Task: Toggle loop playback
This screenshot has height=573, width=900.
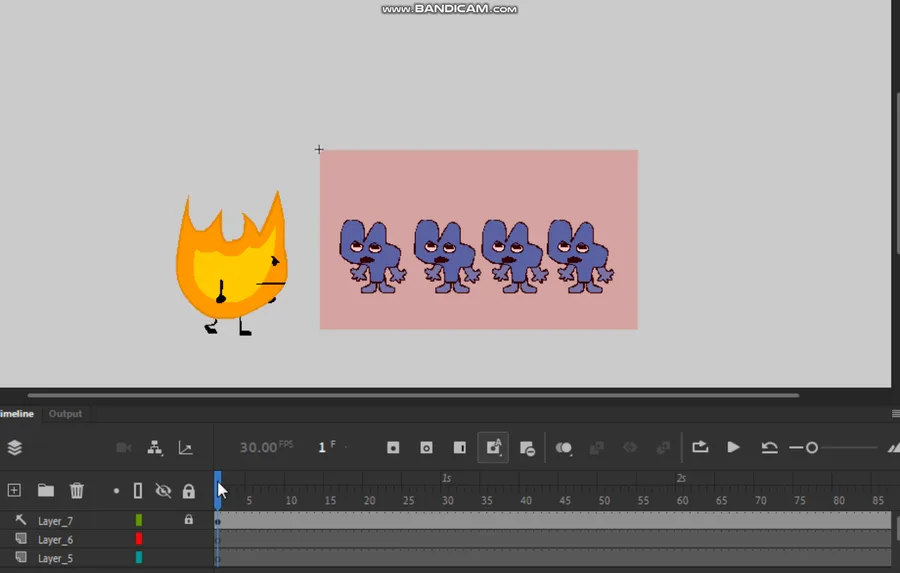Action: pyautogui.click(x=700, y=447)
